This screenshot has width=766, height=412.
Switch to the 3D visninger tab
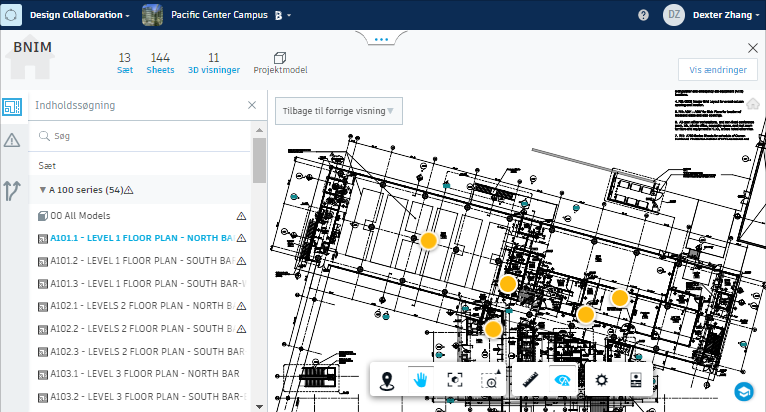tap(213, 64)
